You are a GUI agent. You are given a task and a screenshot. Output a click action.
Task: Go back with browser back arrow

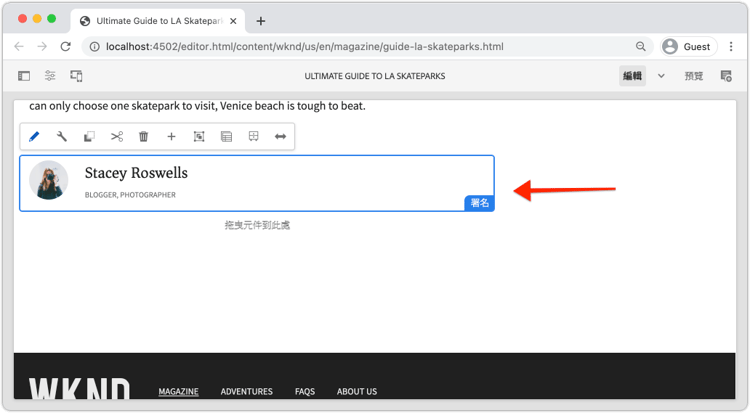pos(19,46)
